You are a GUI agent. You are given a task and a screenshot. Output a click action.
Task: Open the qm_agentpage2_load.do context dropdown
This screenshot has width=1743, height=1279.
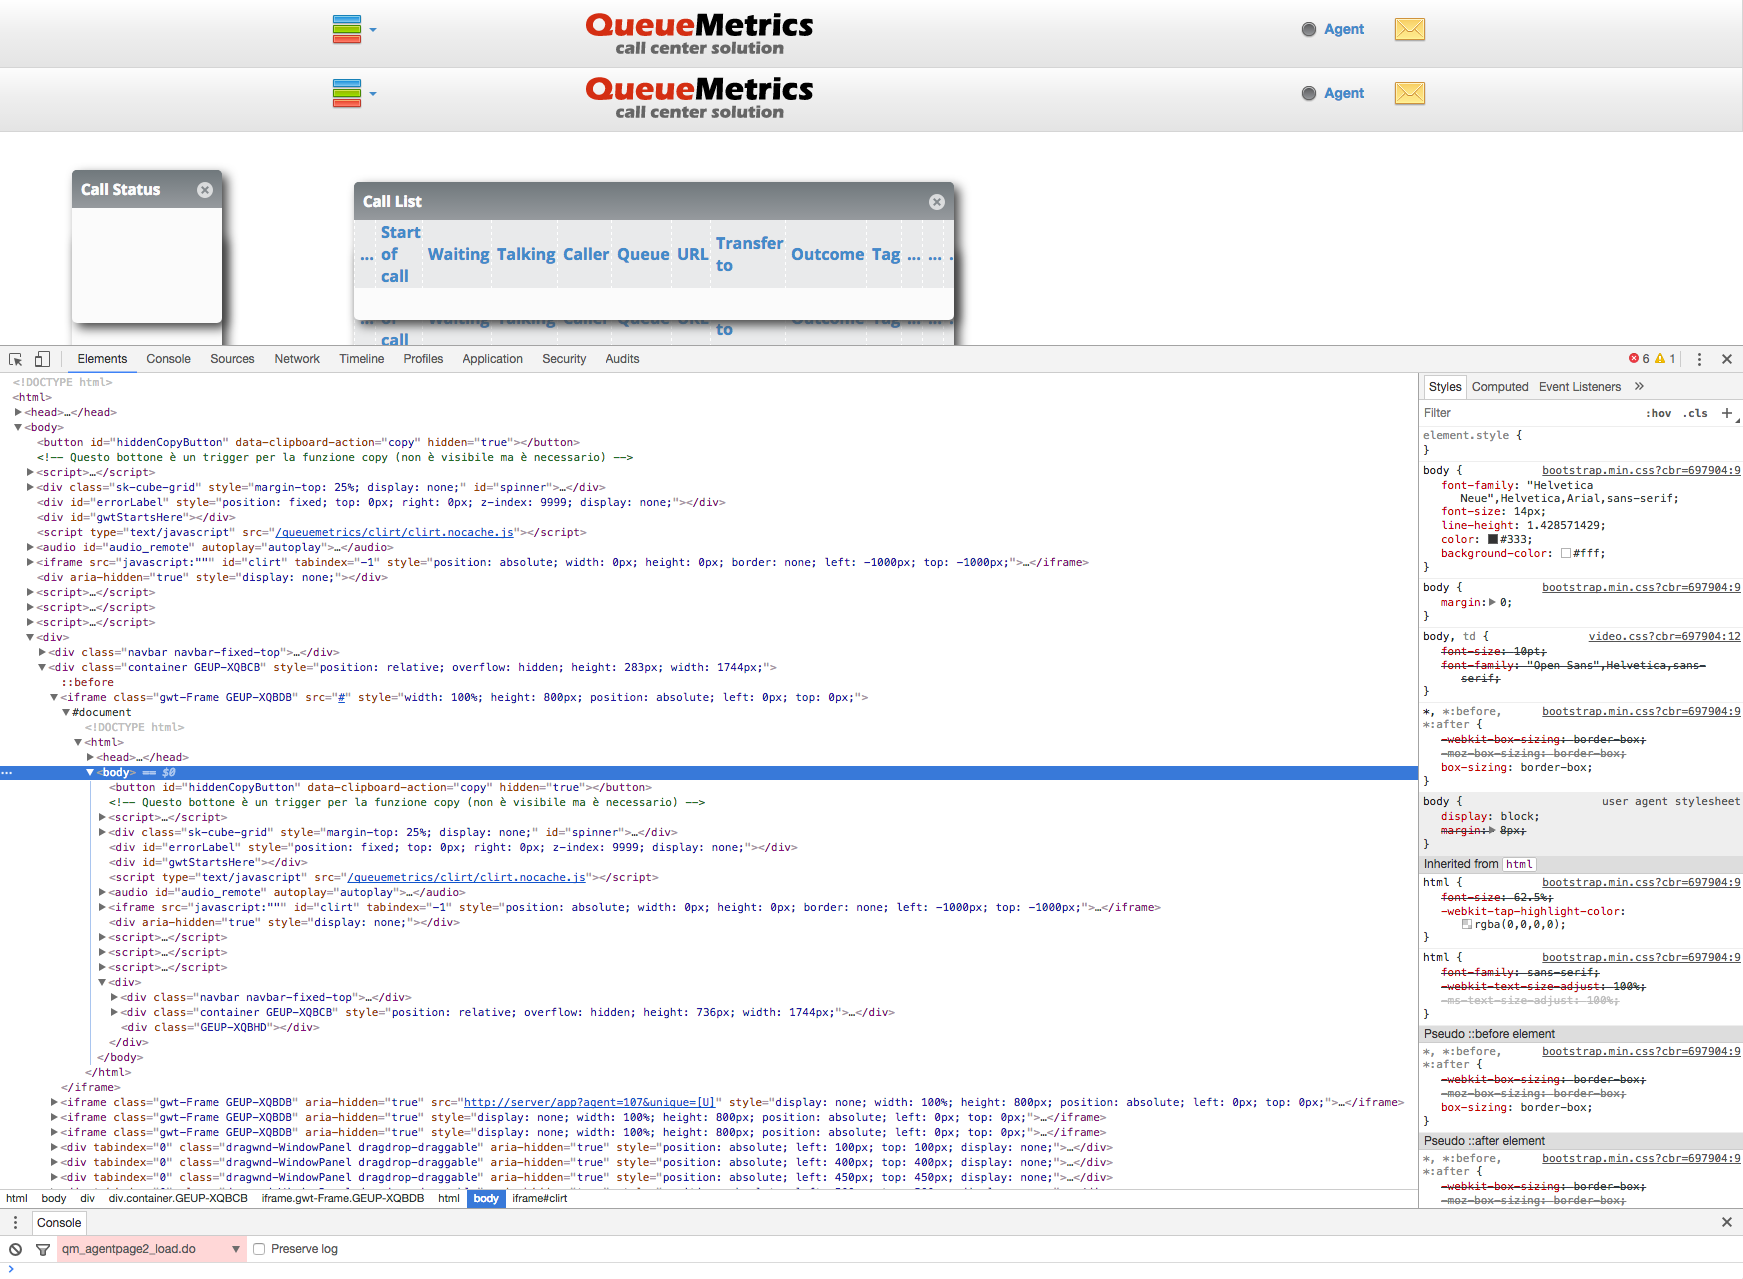[x=152, y=1249]
